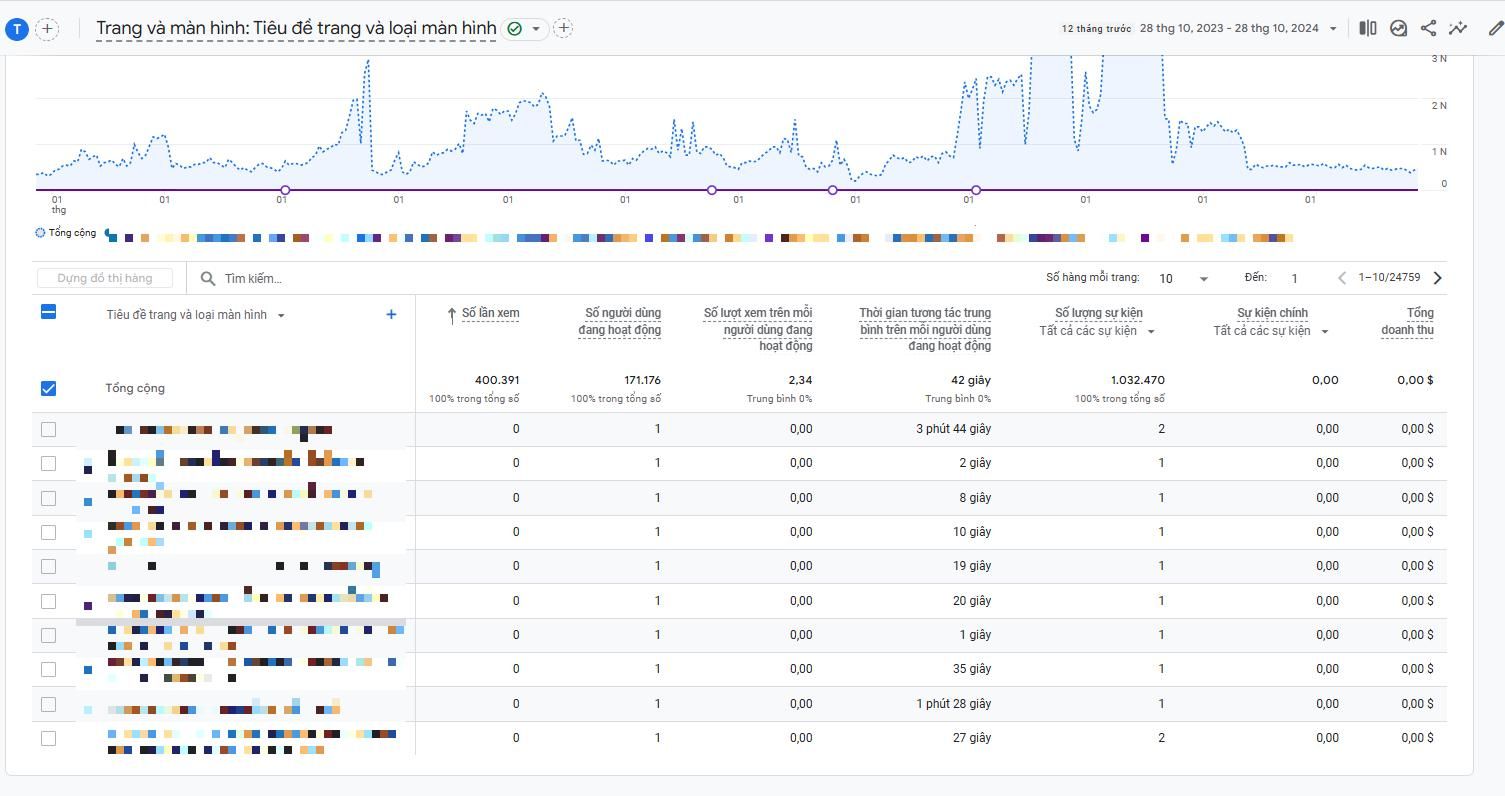The image size is (1505, 796).
Task: Click the compare columns icon
Action: point(1367,28)
